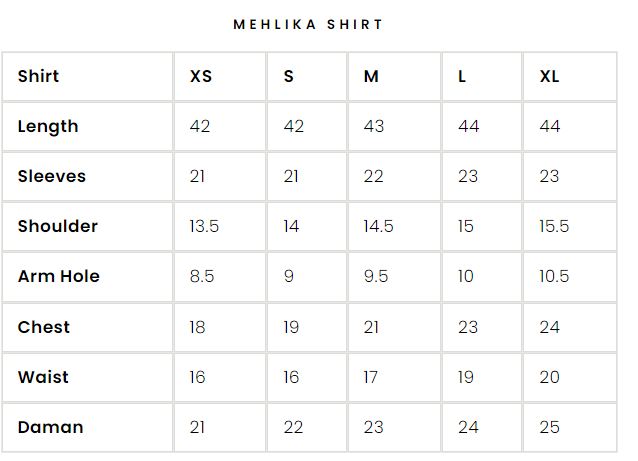The height and width of the screenshot is (461, 638).
Task: Select the S column header
Action: click(x=289, y=76)
